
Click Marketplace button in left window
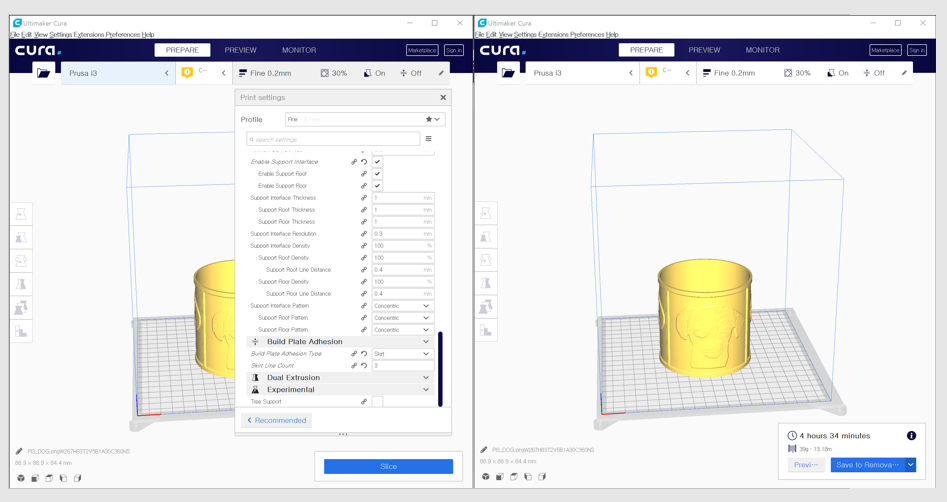[x=422, y=50]
